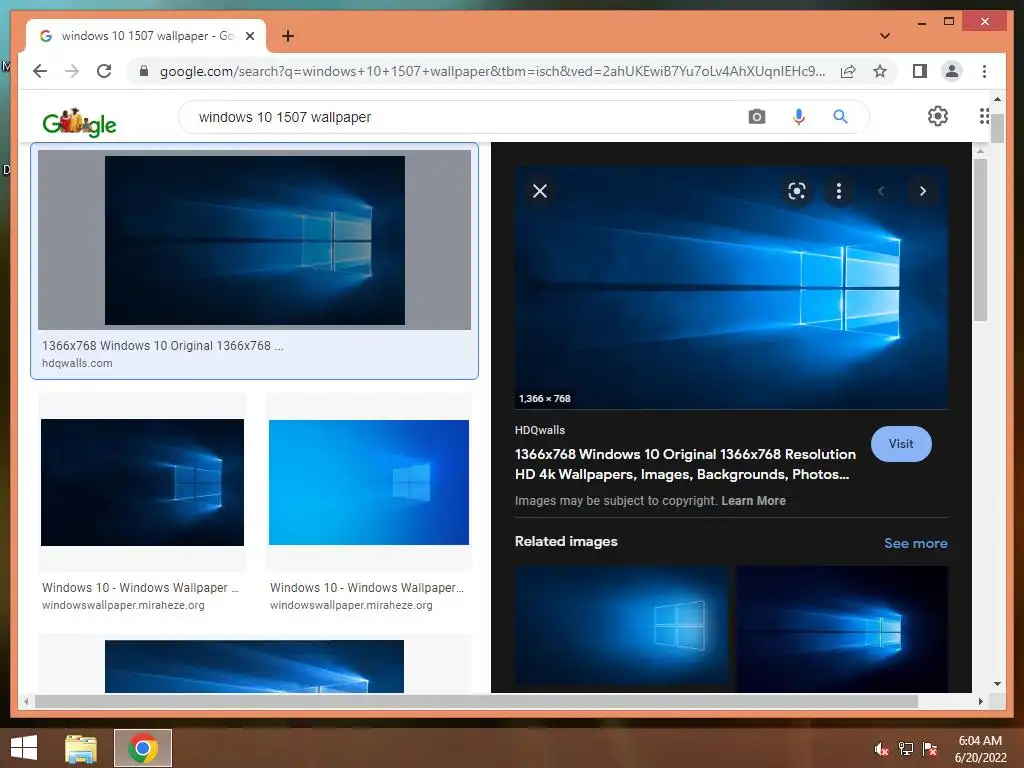Open the dark Windows 10 miraheze thumbnail
The image size is (1024, 768).
(142, 482)
